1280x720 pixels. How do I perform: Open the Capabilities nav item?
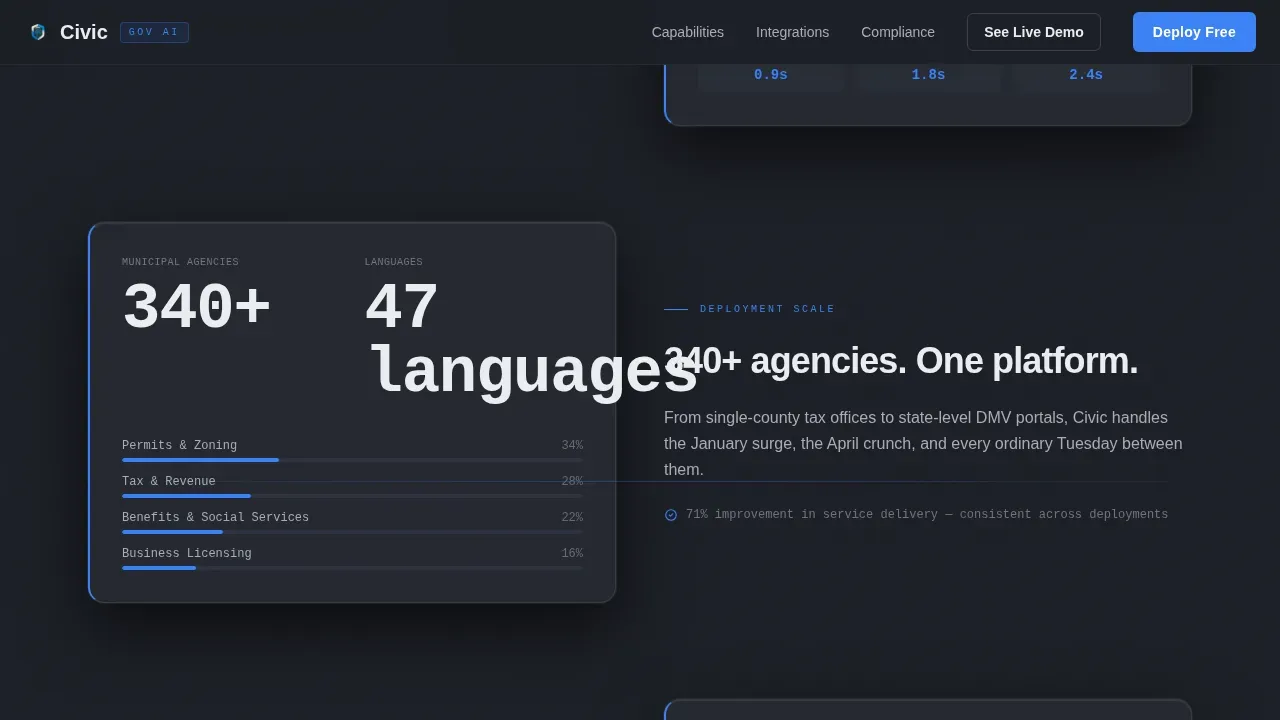688,32
